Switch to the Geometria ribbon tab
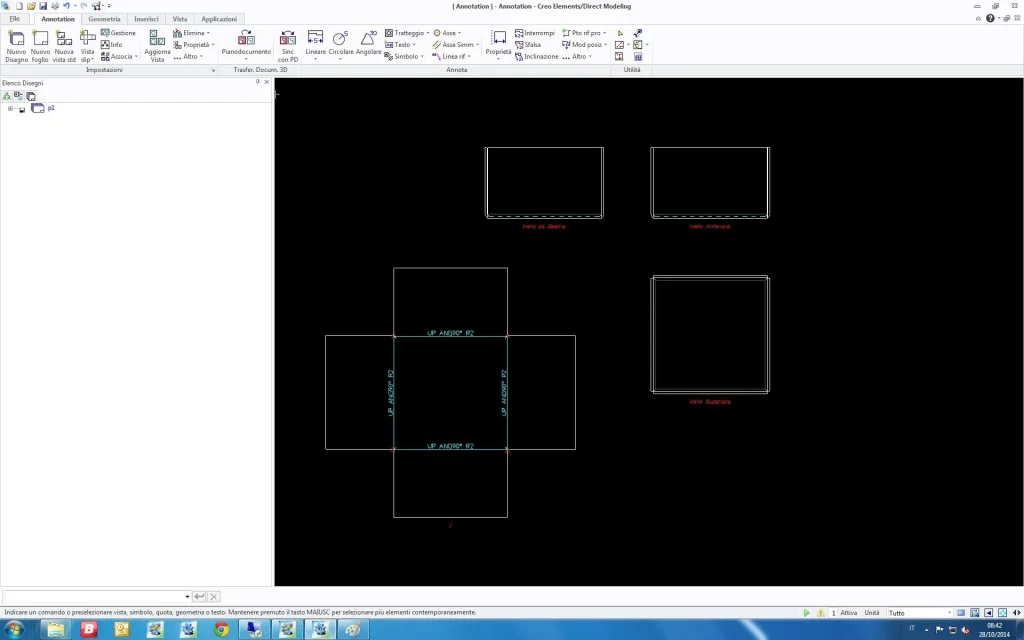This screenshot has height=640, width=1024. tap(104, 19)
